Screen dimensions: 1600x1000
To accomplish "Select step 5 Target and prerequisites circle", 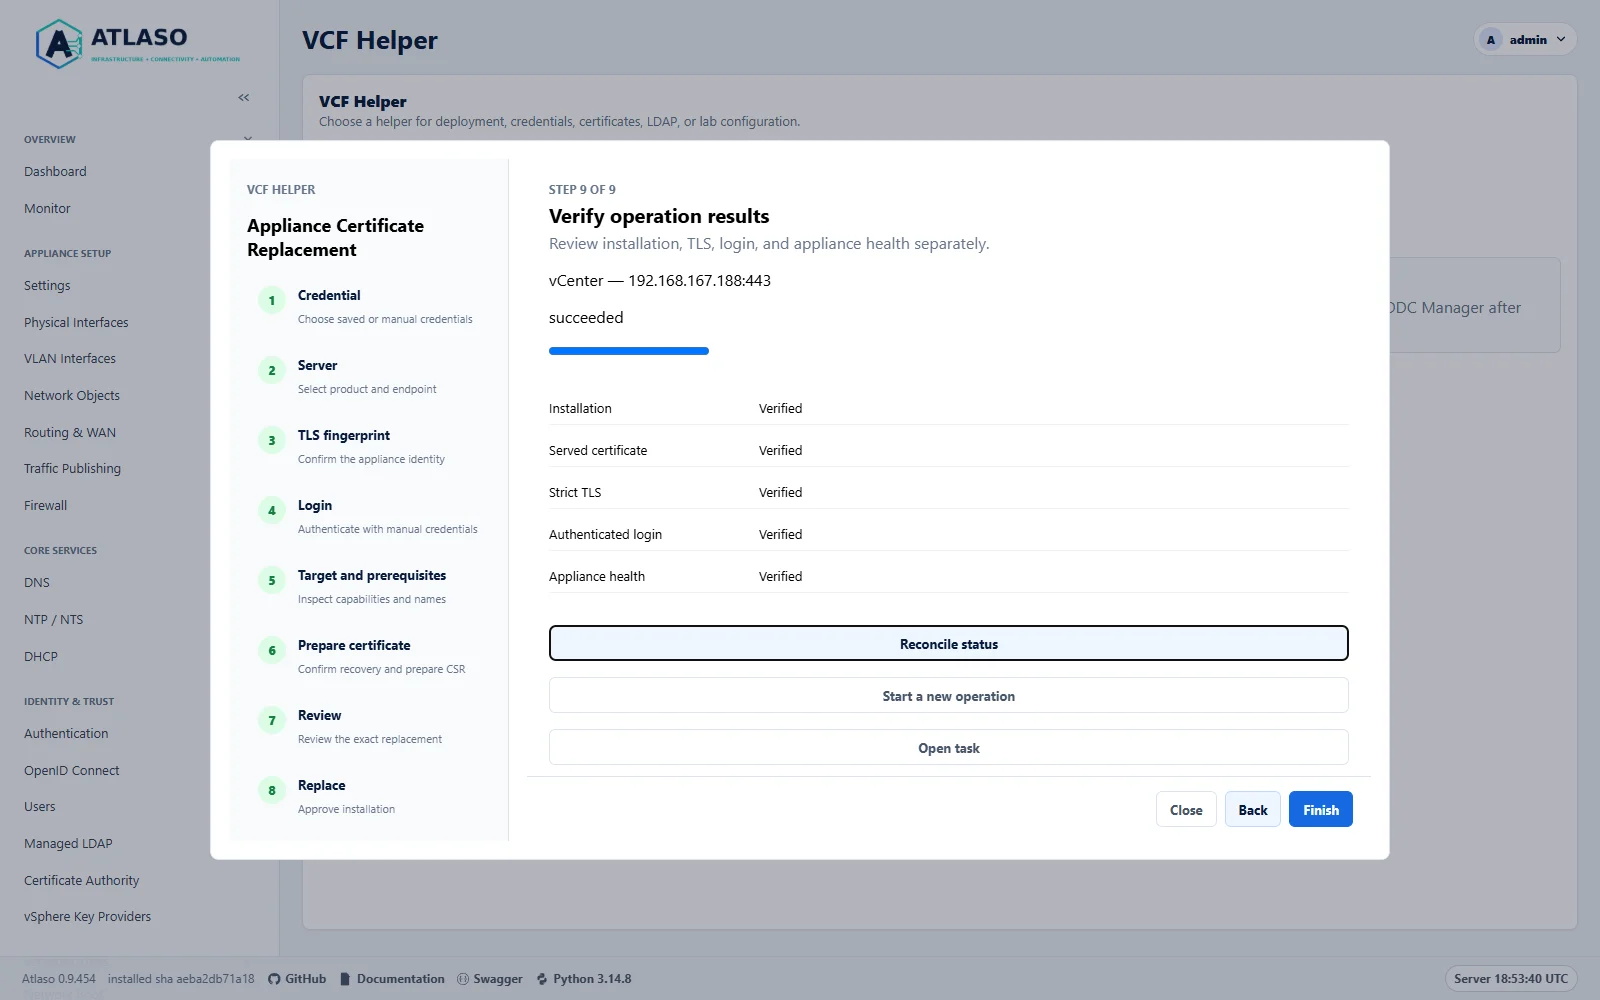I will [x=272, y=580].
